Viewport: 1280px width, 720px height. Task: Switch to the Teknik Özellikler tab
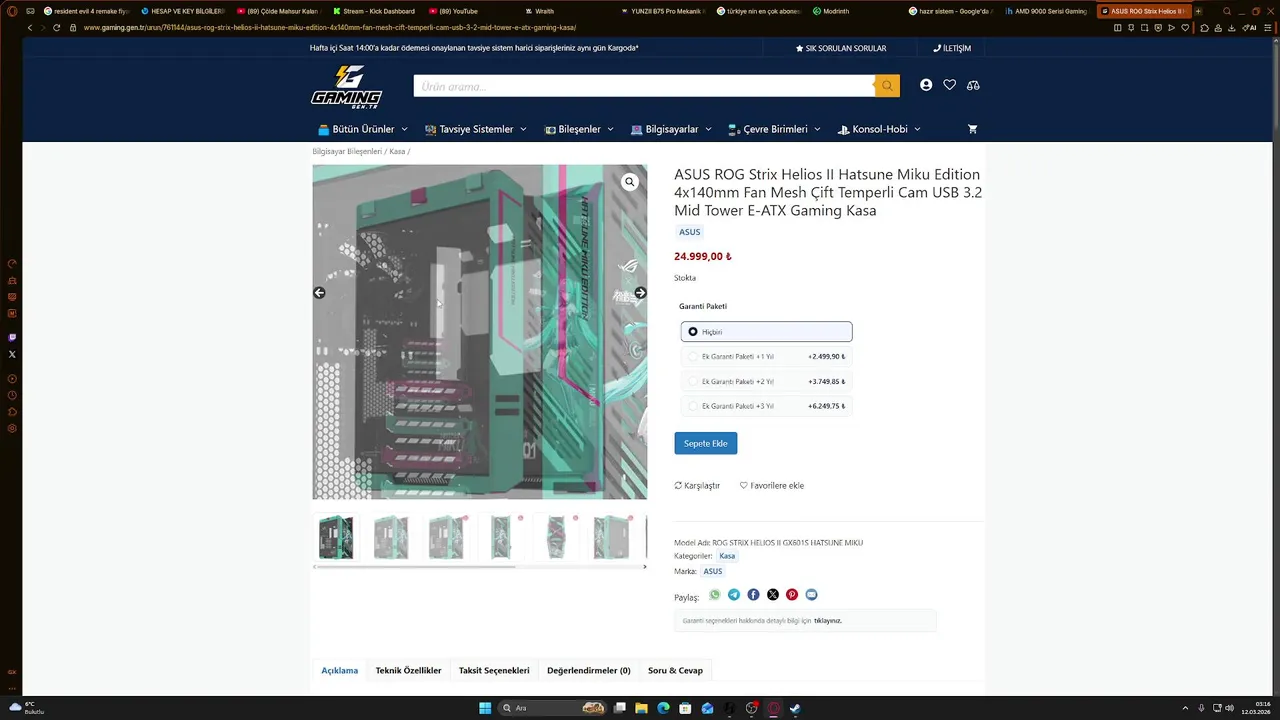408,670
